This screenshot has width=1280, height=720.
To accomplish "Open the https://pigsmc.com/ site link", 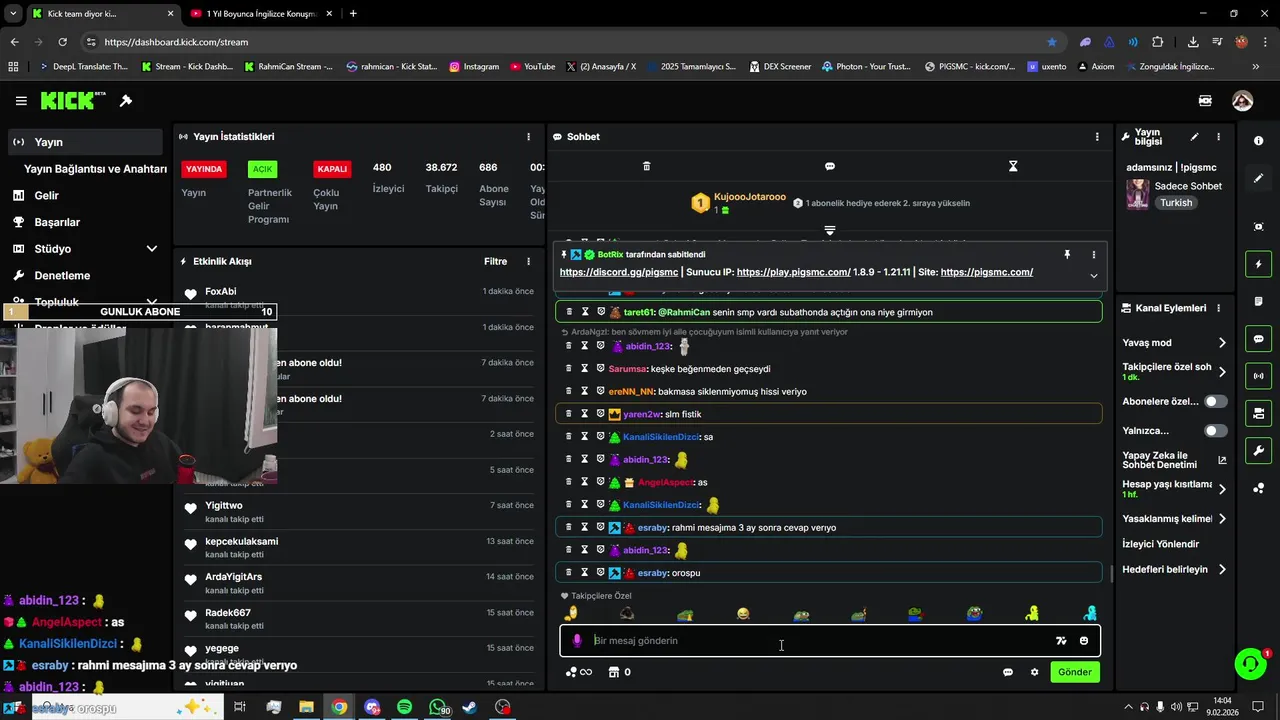I will 987,272.
